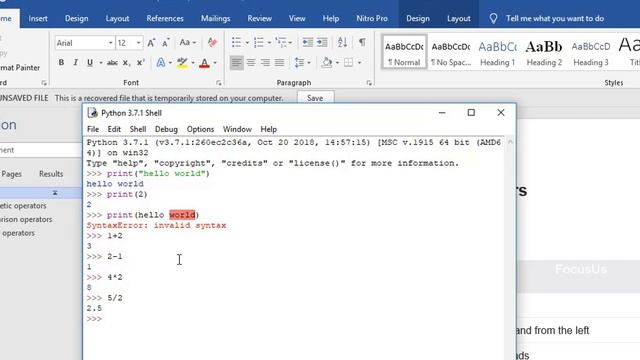640x360 pixels.
Task: Open the Font dialog launcher
Action: (218, 83)
